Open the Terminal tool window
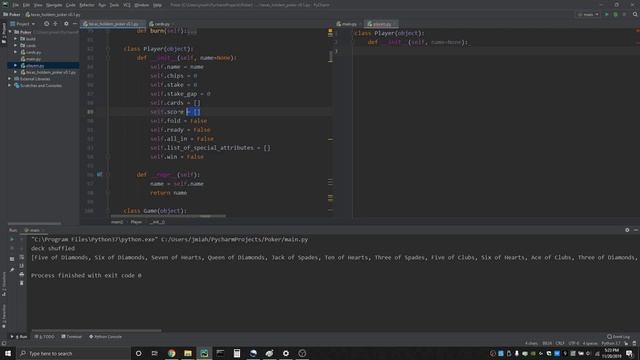The height and width of the screenshot is (360, 640). [x=71, y=337]
